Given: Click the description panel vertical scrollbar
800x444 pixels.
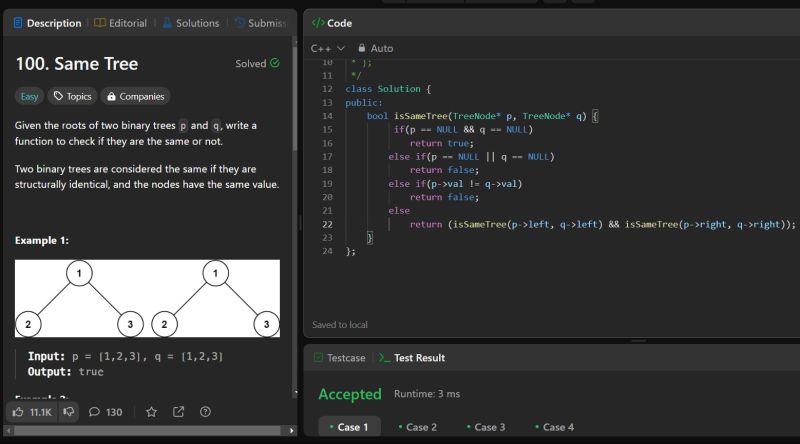Looking at the screenshot, I should pyautogui.click(x=295, y=100).
